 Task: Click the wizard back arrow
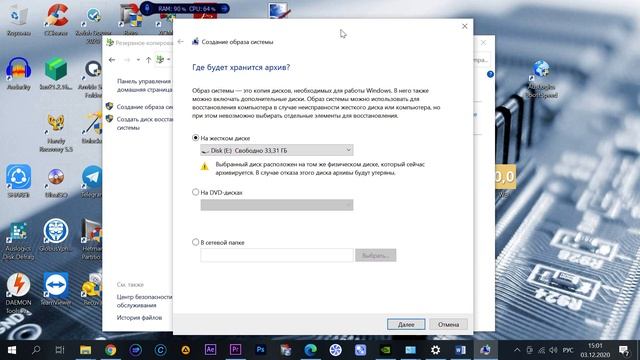(x=180, y=42)
